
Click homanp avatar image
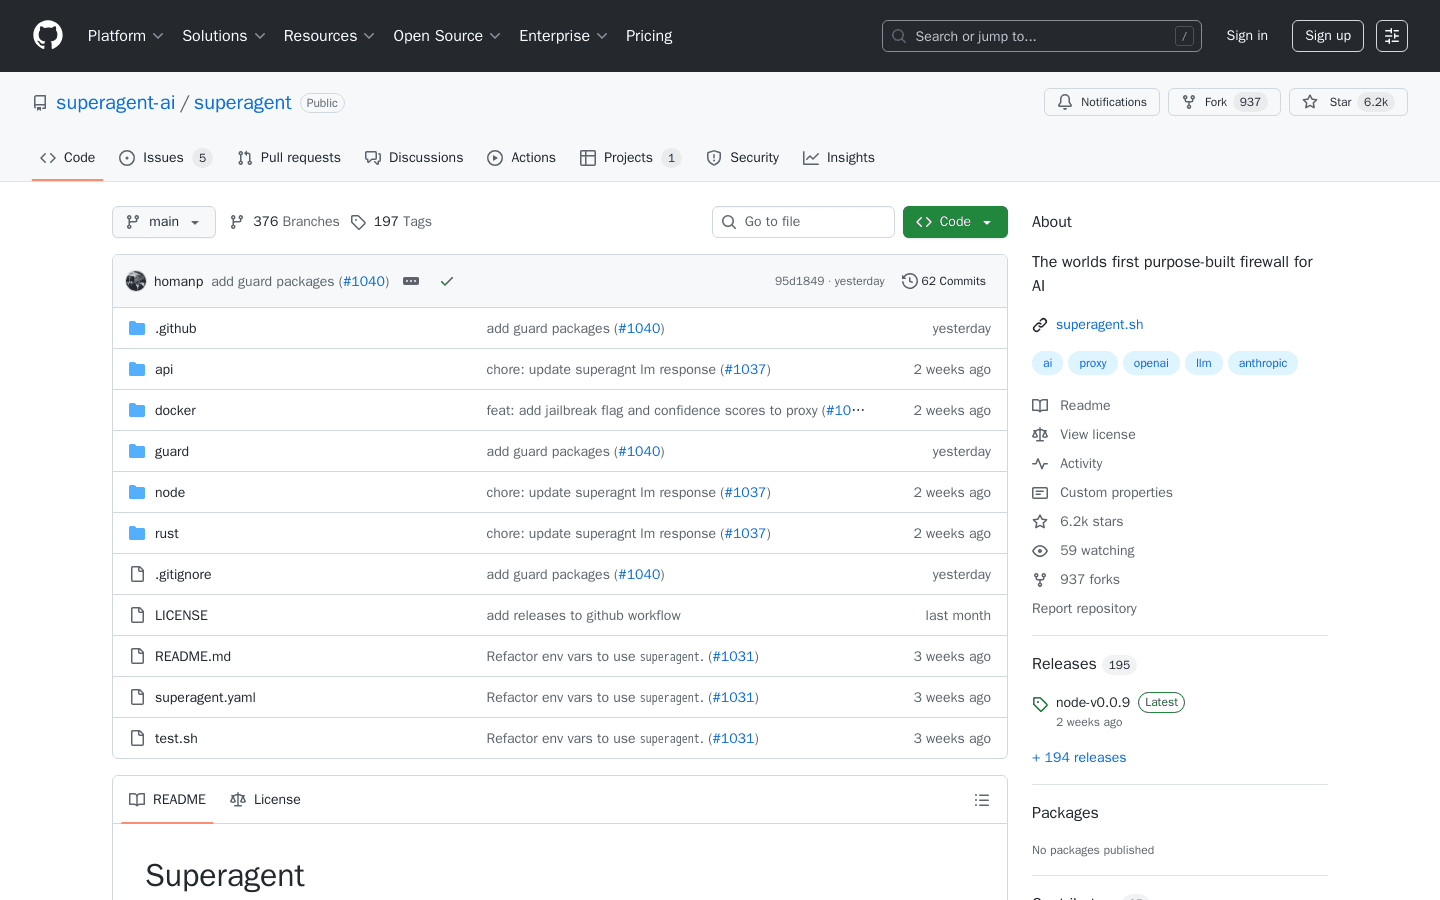136,281
